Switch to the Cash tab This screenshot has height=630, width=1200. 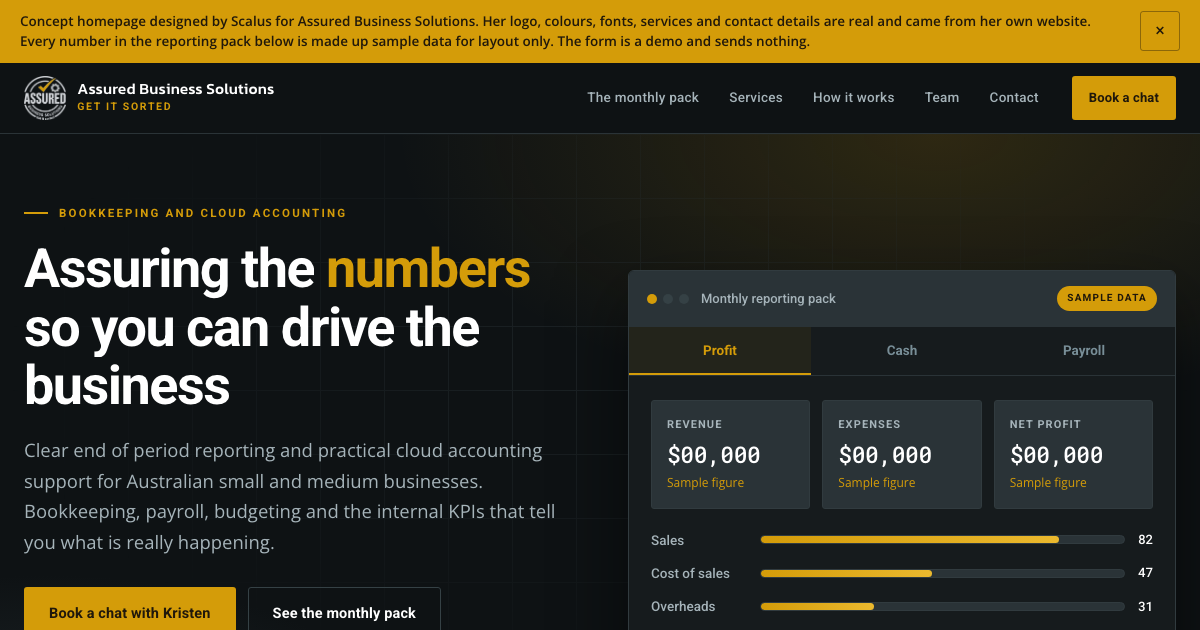[902, 351]
